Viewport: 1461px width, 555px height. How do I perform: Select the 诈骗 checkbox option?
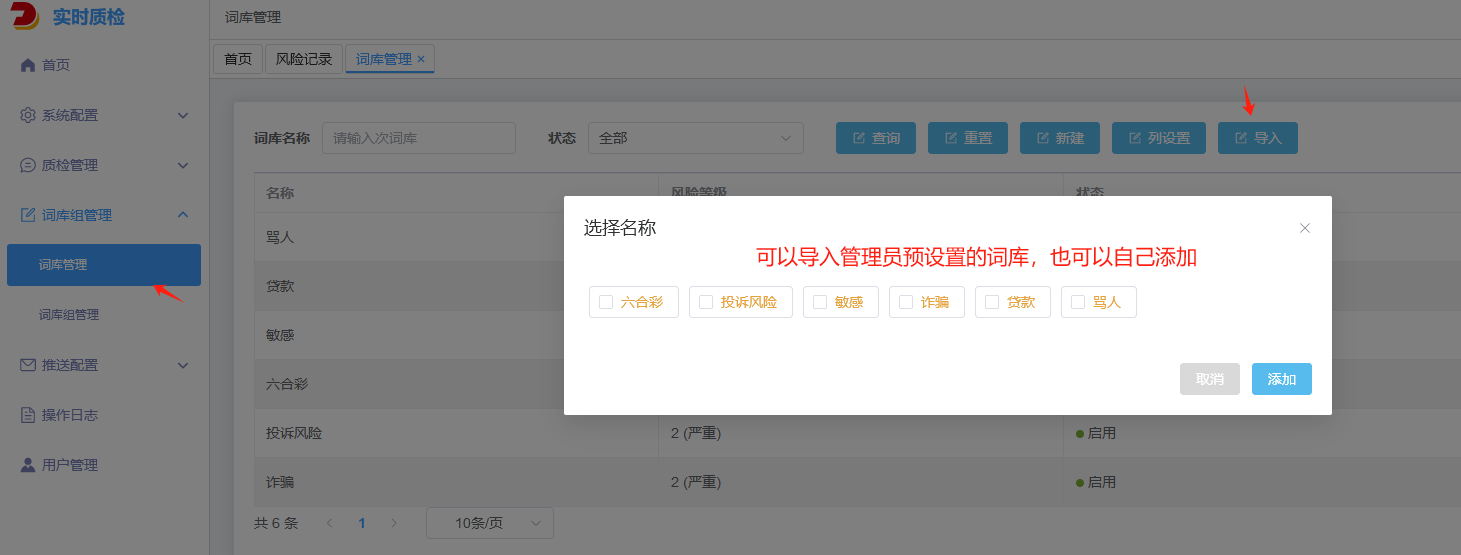pos(906,302)
